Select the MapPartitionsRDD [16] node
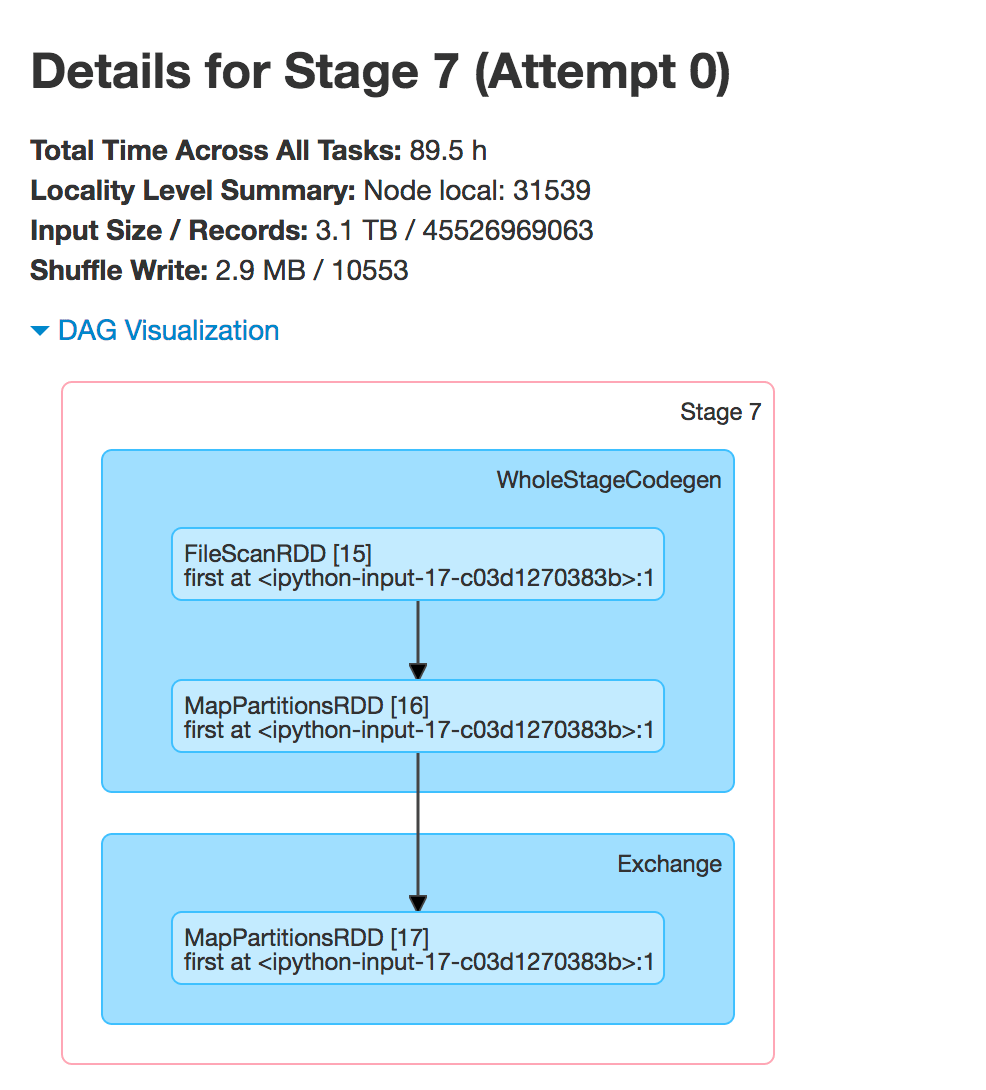Viewport: 986px width, 1090px height. pyautogui.click(x=417, y=716)
